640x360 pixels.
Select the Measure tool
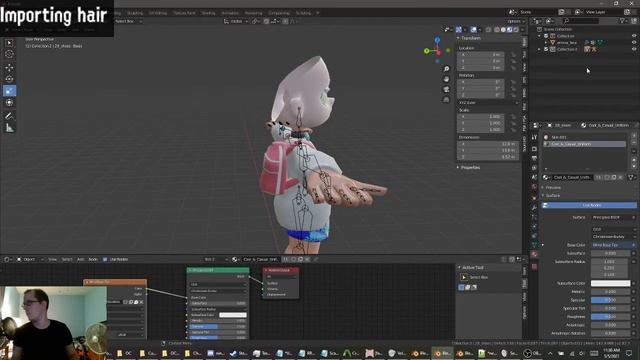9,128
